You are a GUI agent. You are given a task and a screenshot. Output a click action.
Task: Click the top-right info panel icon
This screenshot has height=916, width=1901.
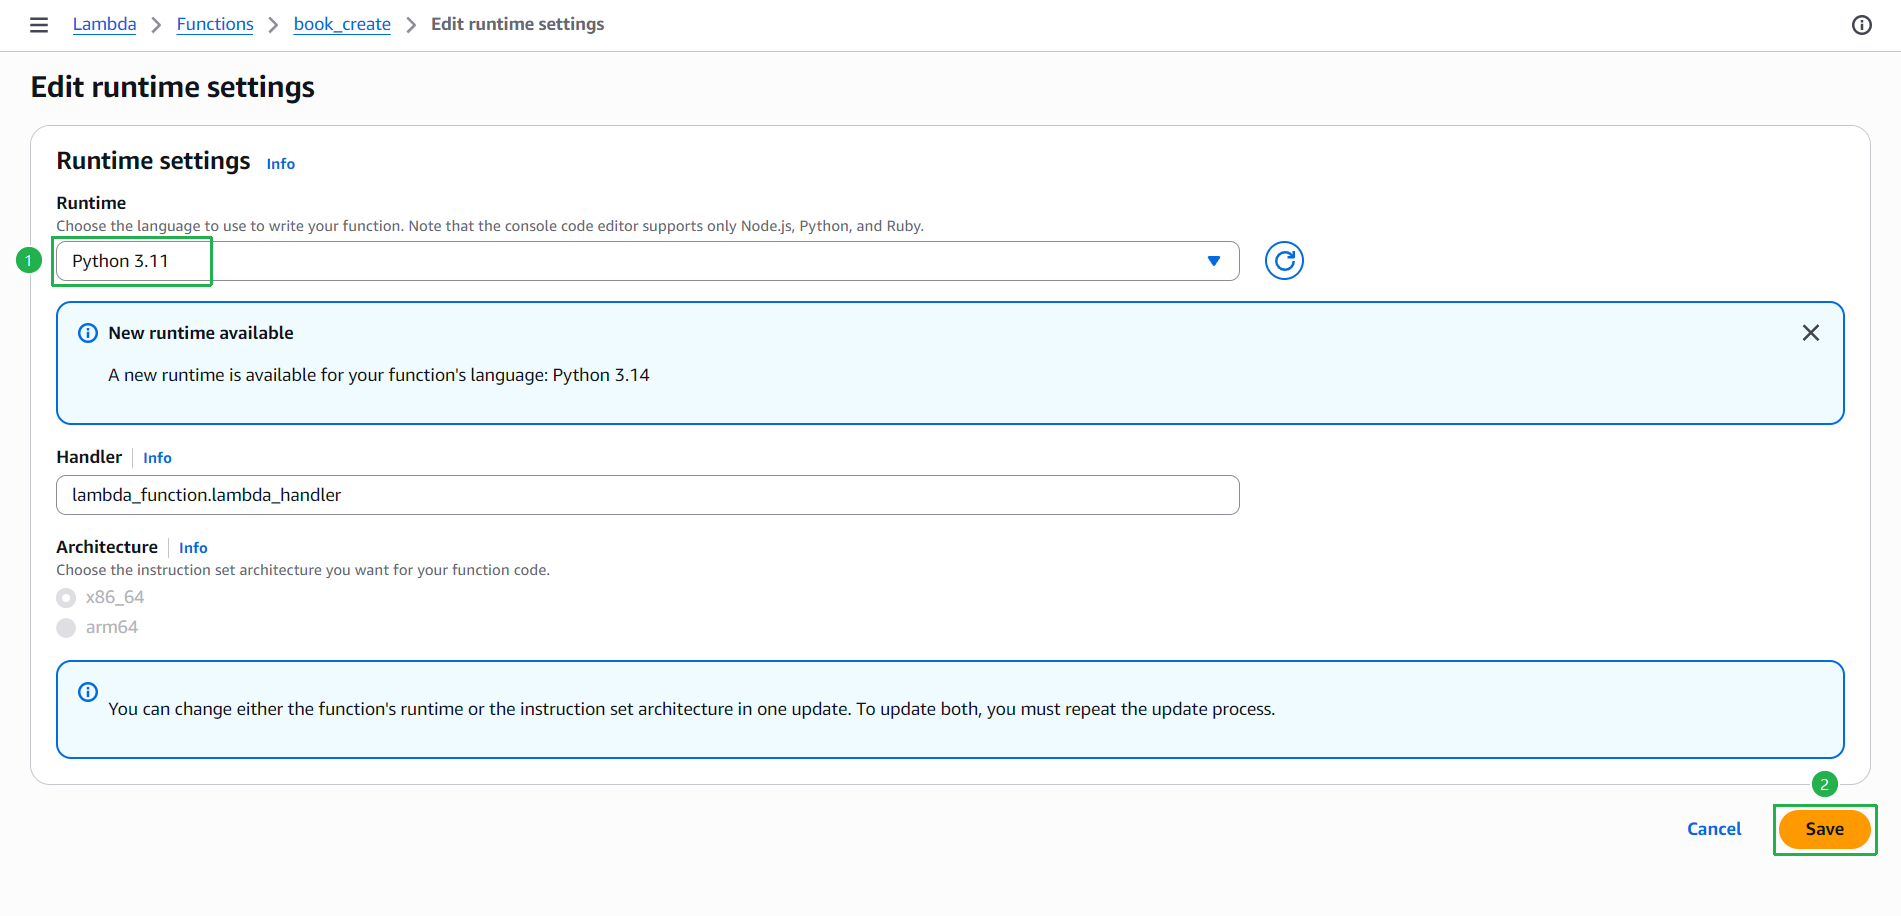click(x=1861, y=25)
